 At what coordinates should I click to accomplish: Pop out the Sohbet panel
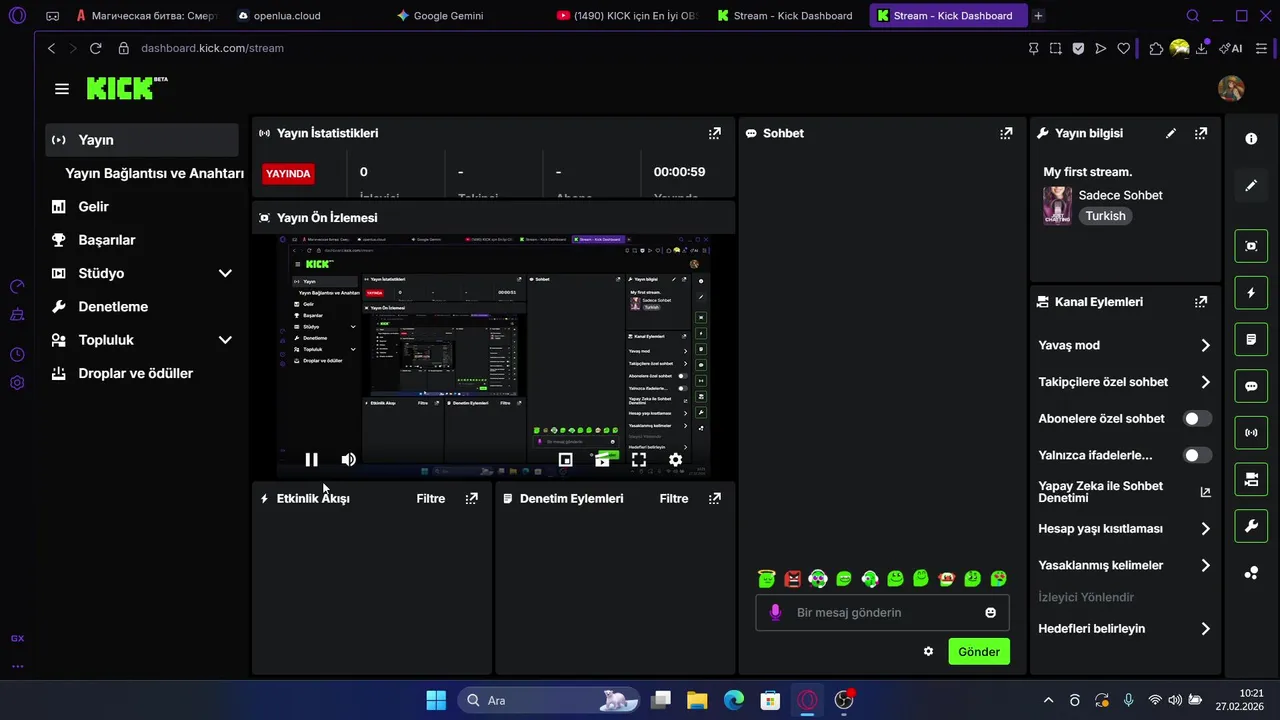[1006, 133]
